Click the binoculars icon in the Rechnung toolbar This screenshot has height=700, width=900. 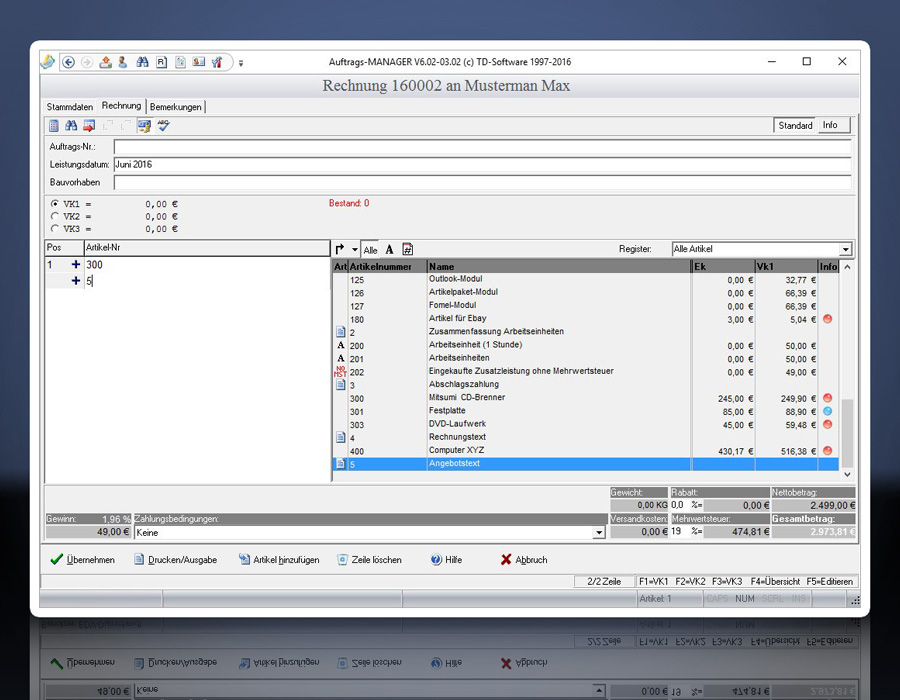pyautogui.click(x=71, y=125)
